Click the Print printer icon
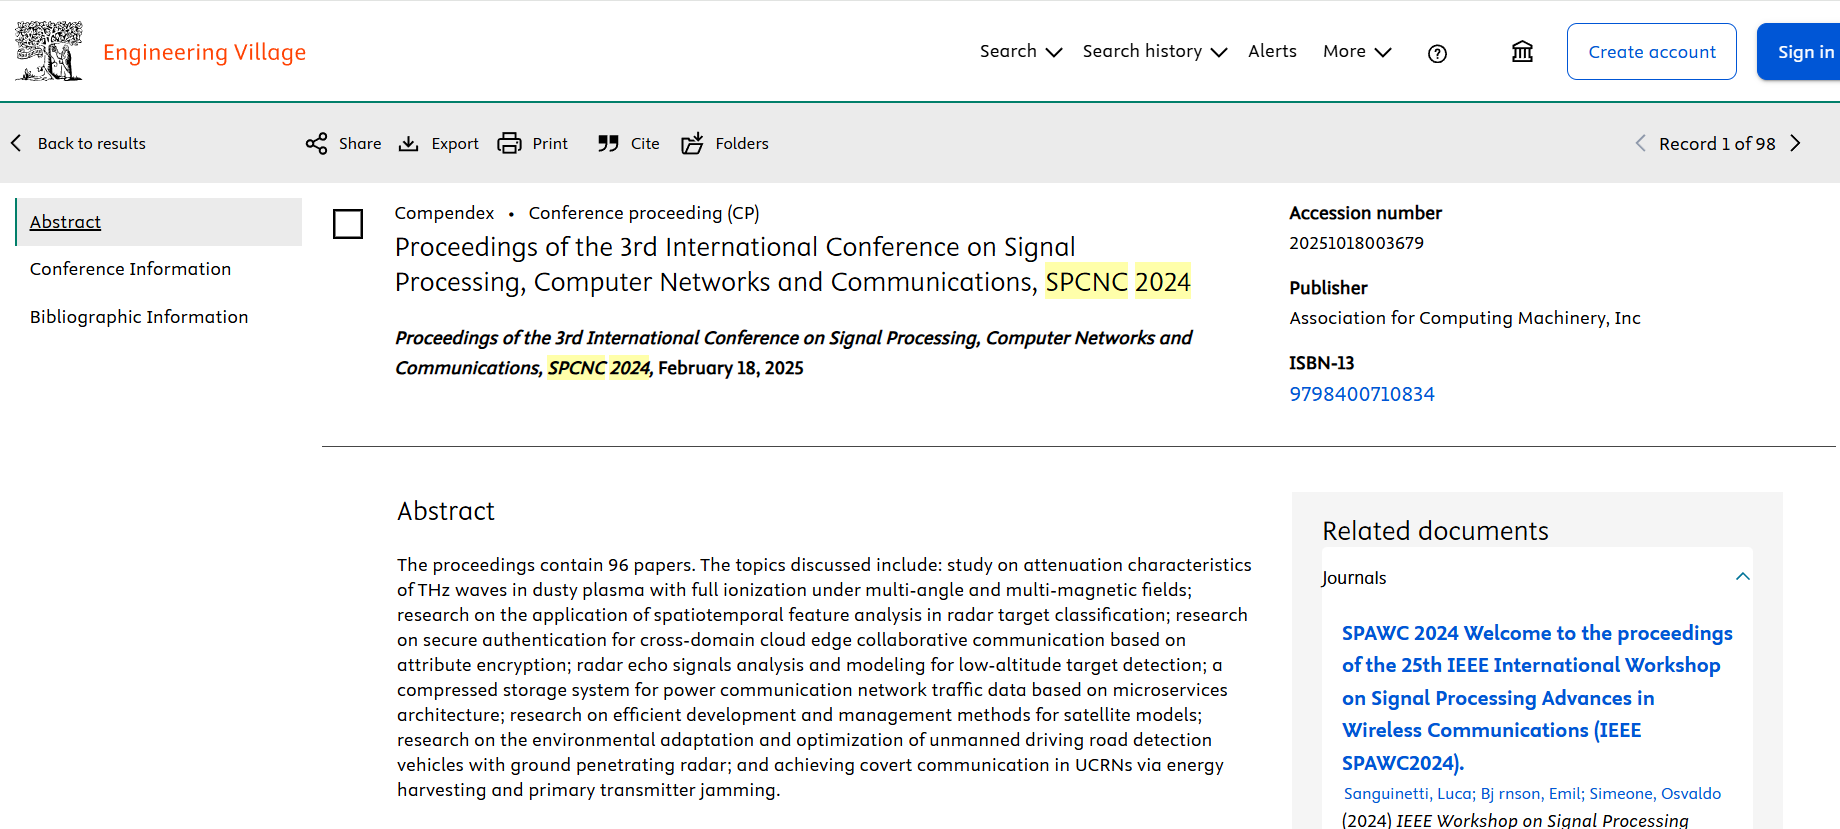Viewport: 1840px width, 829px height. click(509, 143)
